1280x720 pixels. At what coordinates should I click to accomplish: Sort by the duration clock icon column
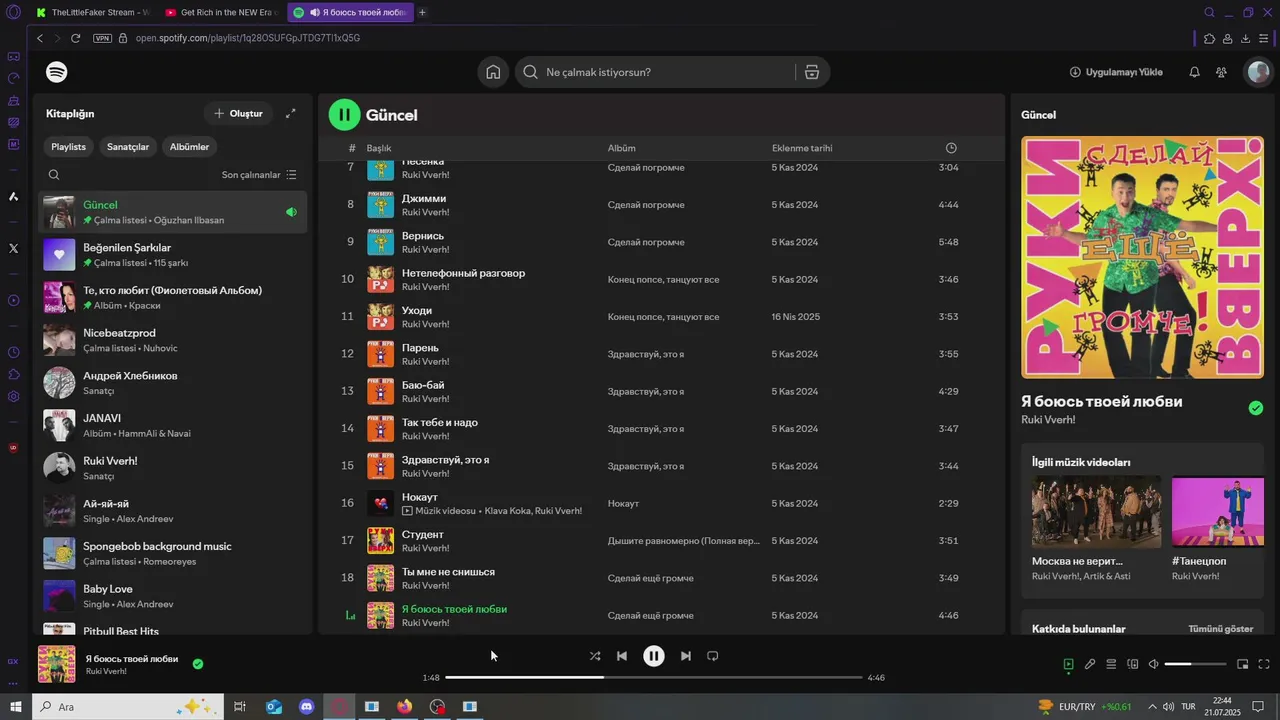click(951, 148)
